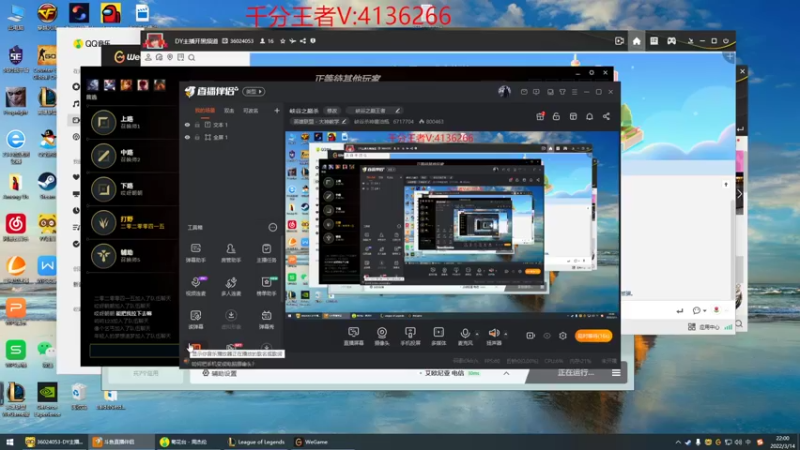
Task: Click 修改 button next to the room title
Action: [332, 111]
